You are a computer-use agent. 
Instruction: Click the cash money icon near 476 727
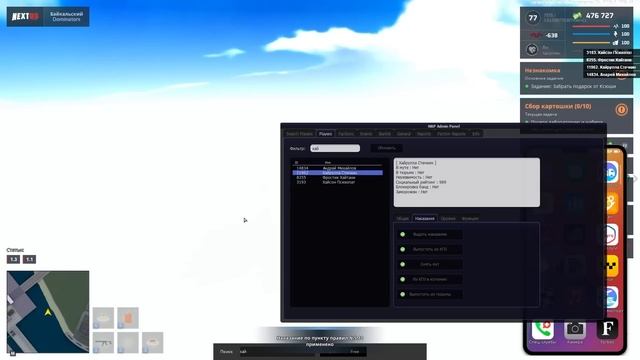tap(577, 16)
